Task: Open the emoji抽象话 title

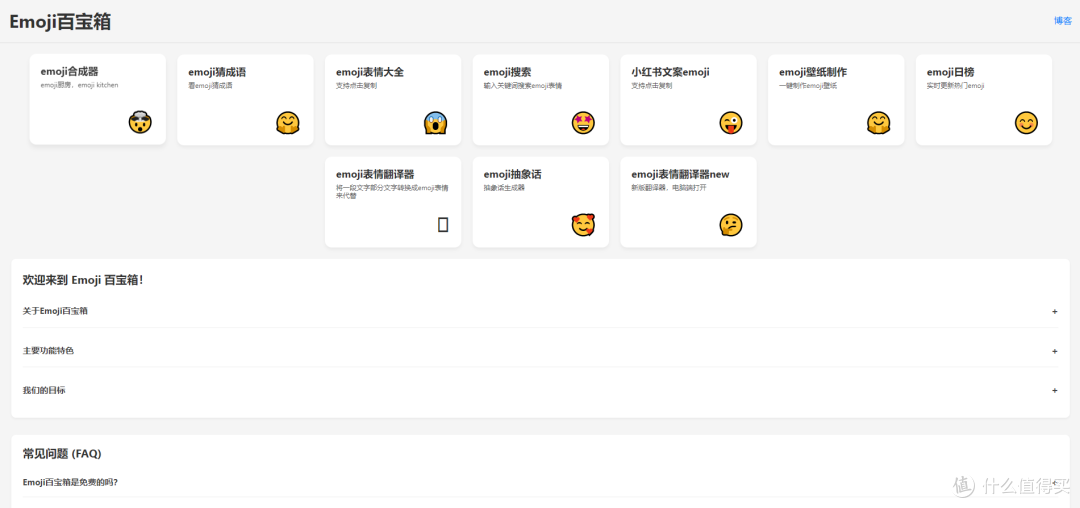Action: point(512,174)
